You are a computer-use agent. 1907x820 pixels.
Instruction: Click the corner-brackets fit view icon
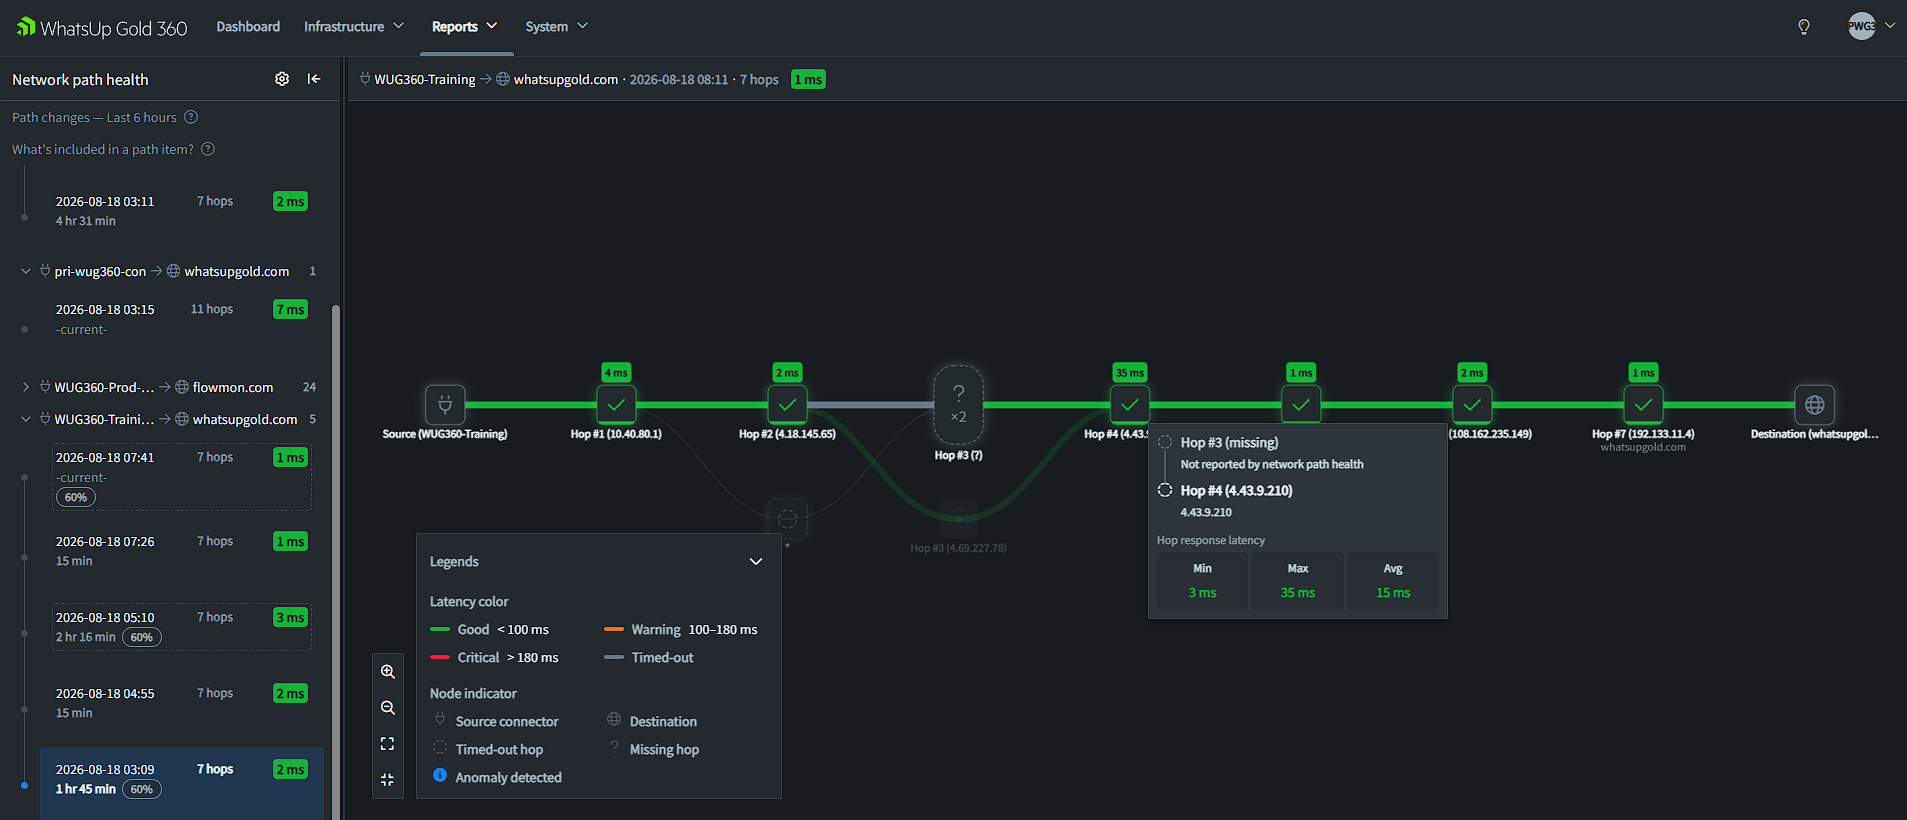(x=388, y=744)
